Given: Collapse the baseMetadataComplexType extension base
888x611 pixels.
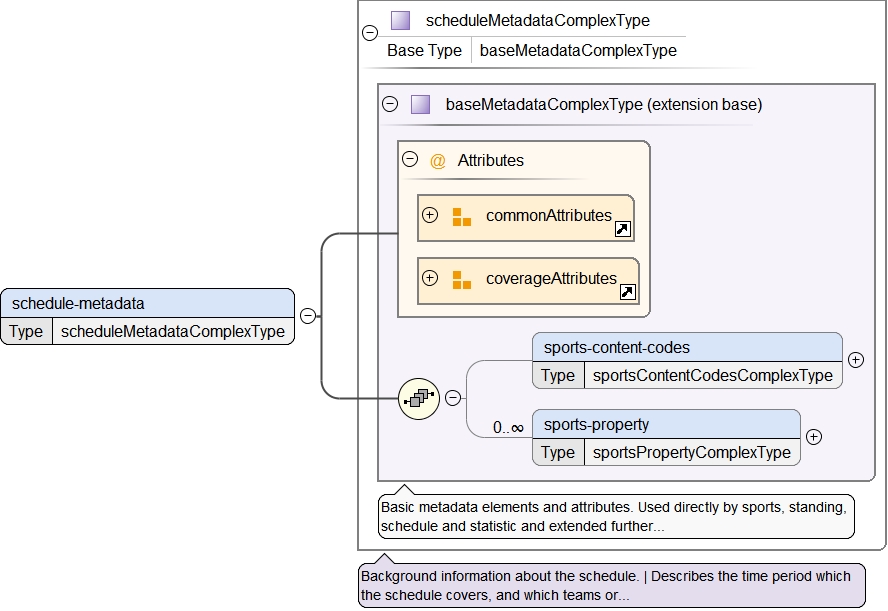Looking at the screenshot, I should (390, 104).
